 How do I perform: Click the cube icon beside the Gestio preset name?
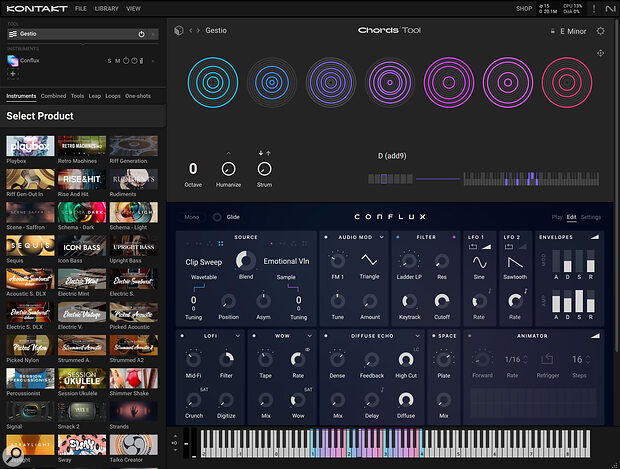179,31
